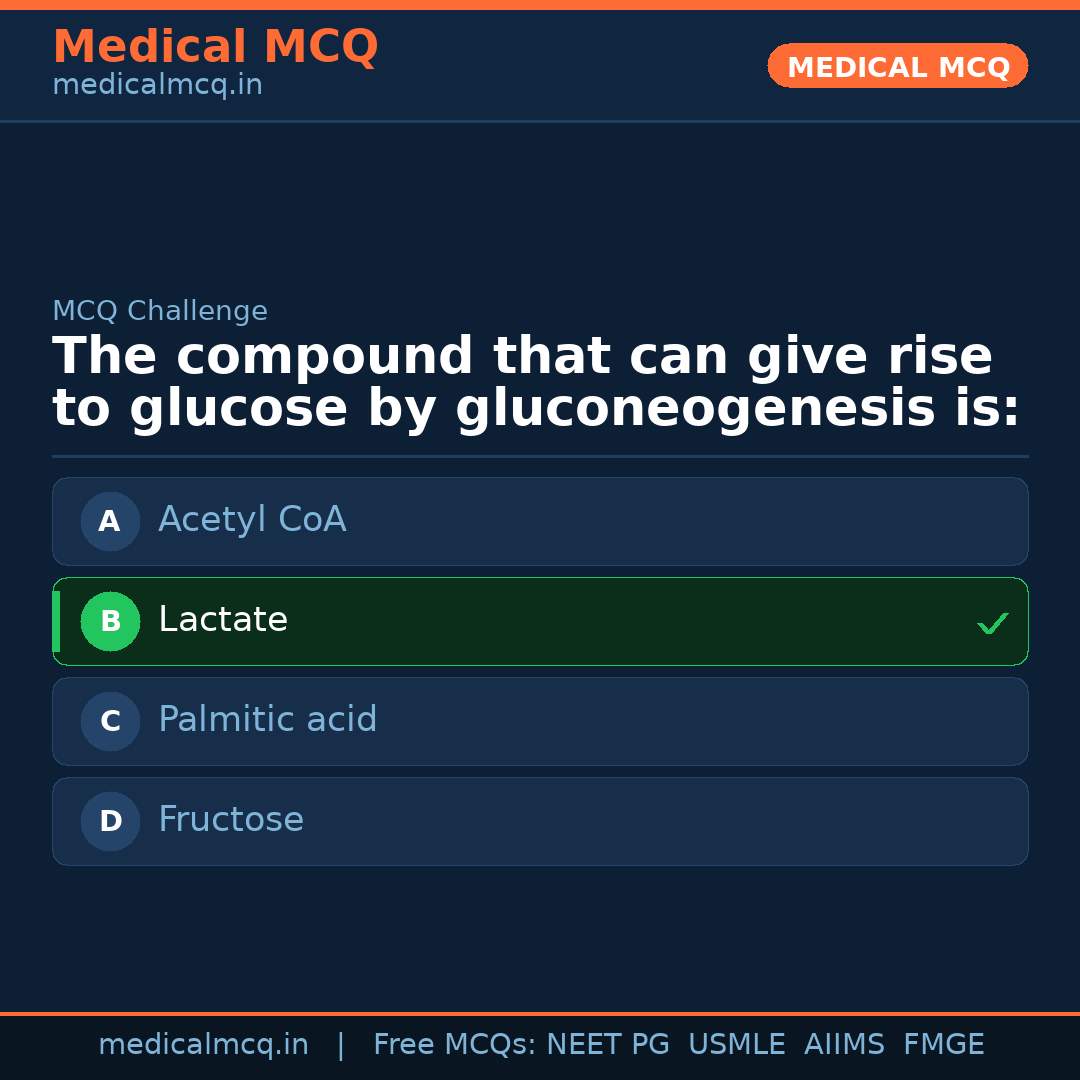This screenshot has height=1080, width=1080.
Task: Select the USMLE category
Action: click(737, 1044)
